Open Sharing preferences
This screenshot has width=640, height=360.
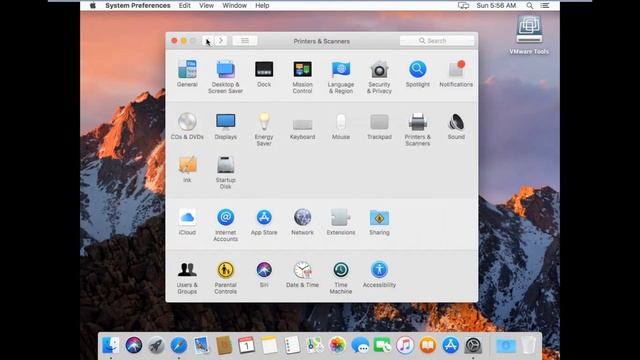point(379,222)
